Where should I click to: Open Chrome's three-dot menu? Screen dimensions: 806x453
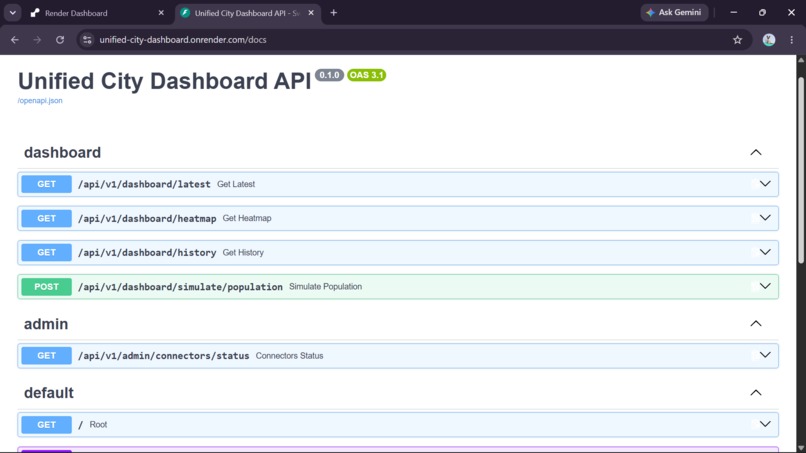pyautogui.click(x=792, y=40)
